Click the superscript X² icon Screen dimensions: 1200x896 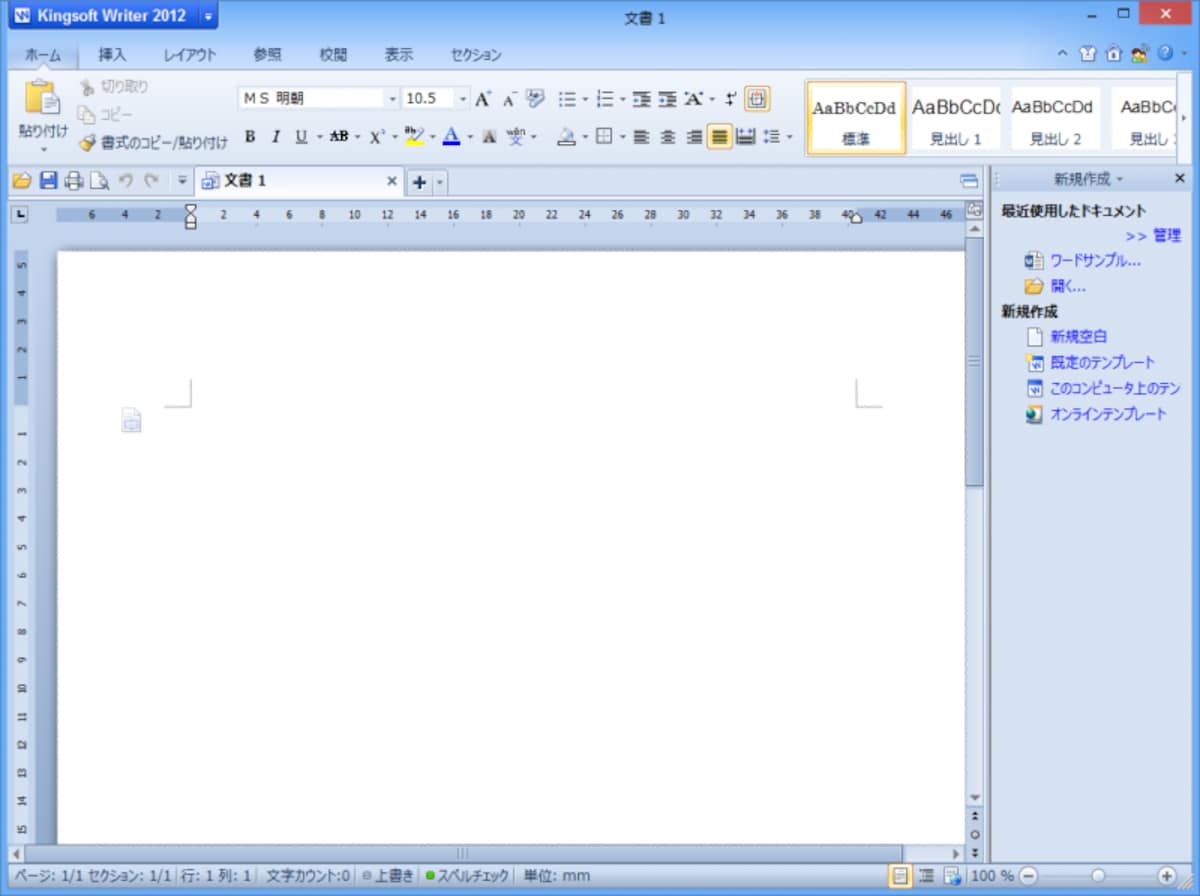click(x=377, y=136)
